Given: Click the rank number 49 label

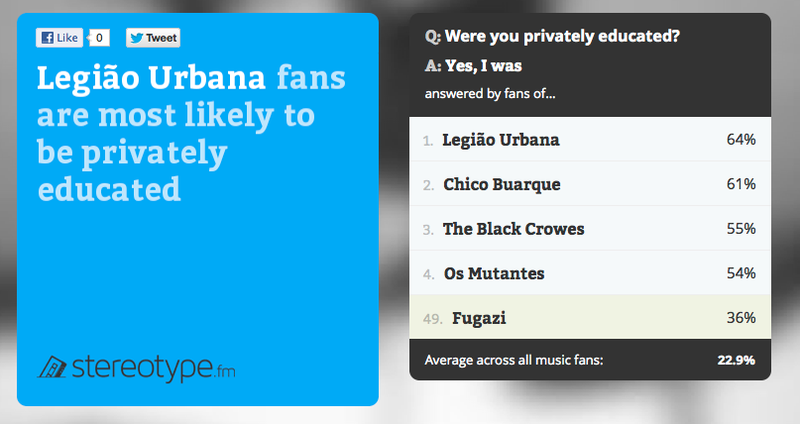Looking at the screenshot, I should coord(432,319).
